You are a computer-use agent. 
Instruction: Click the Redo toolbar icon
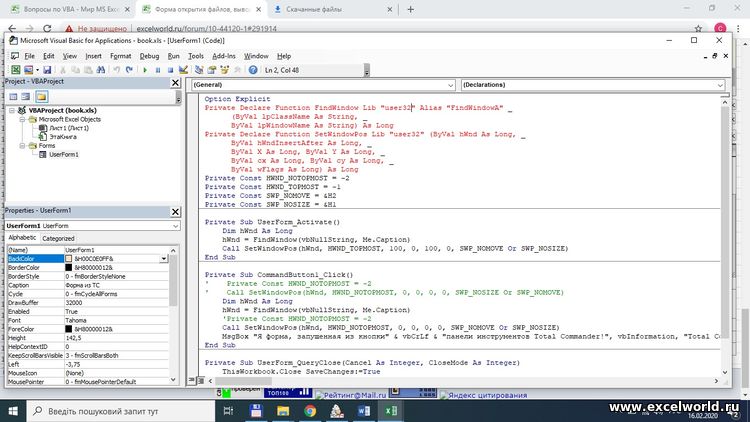129,70
